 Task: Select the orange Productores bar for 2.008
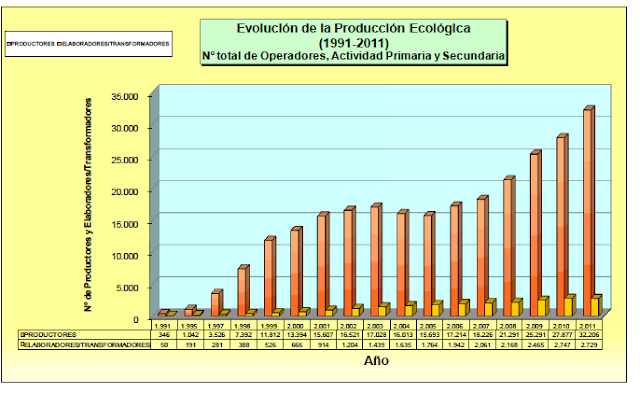point(509,246)
